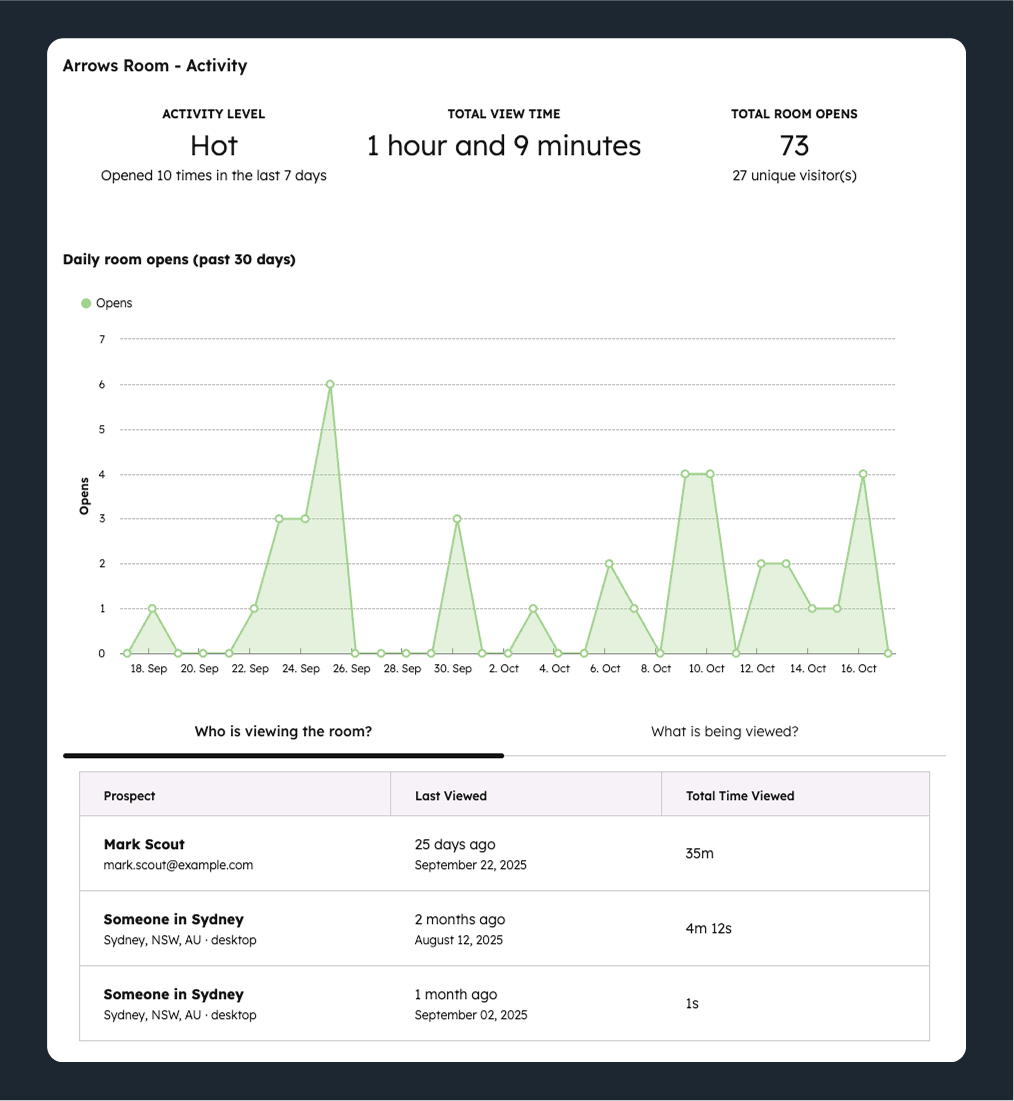Switch to What is being viewed tab
This screenshot has height=1101, width=1014.
[724, 731]
